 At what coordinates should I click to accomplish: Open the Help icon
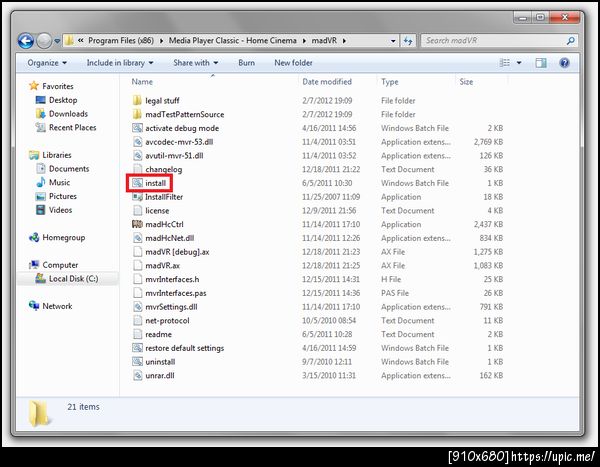[564, 63]
